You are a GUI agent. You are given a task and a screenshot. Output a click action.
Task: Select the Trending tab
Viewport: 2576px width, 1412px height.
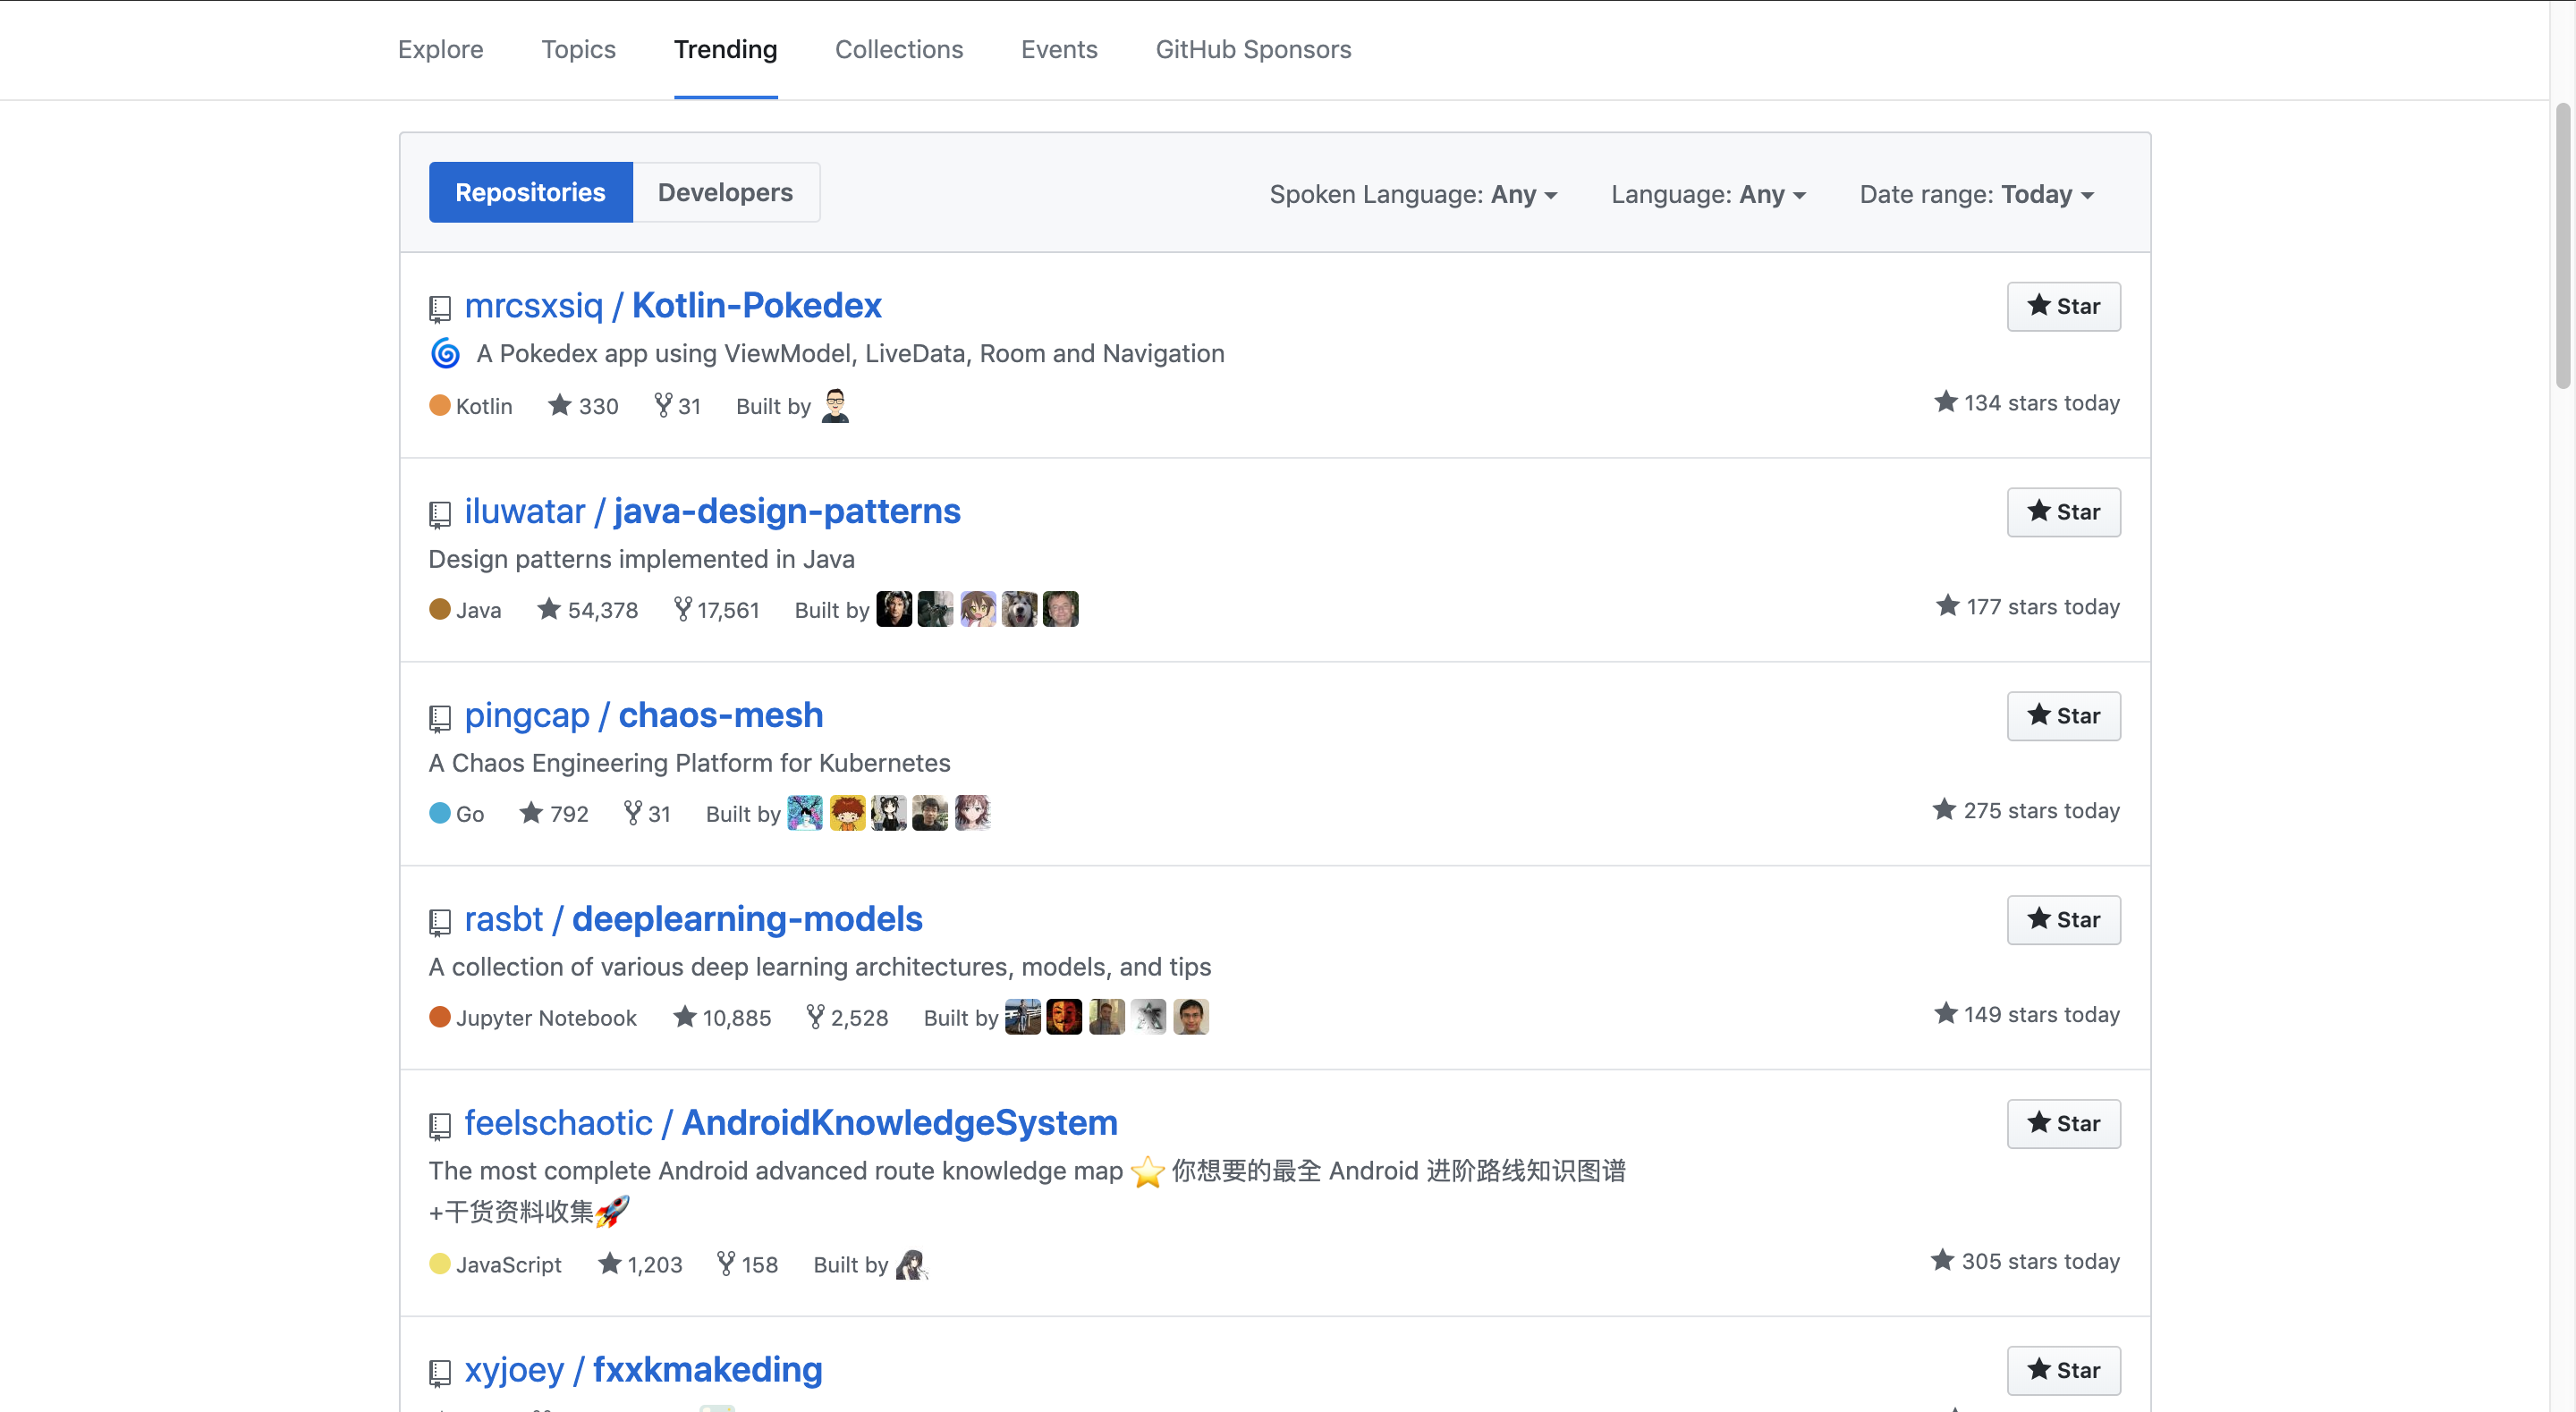tap(725, 49)
